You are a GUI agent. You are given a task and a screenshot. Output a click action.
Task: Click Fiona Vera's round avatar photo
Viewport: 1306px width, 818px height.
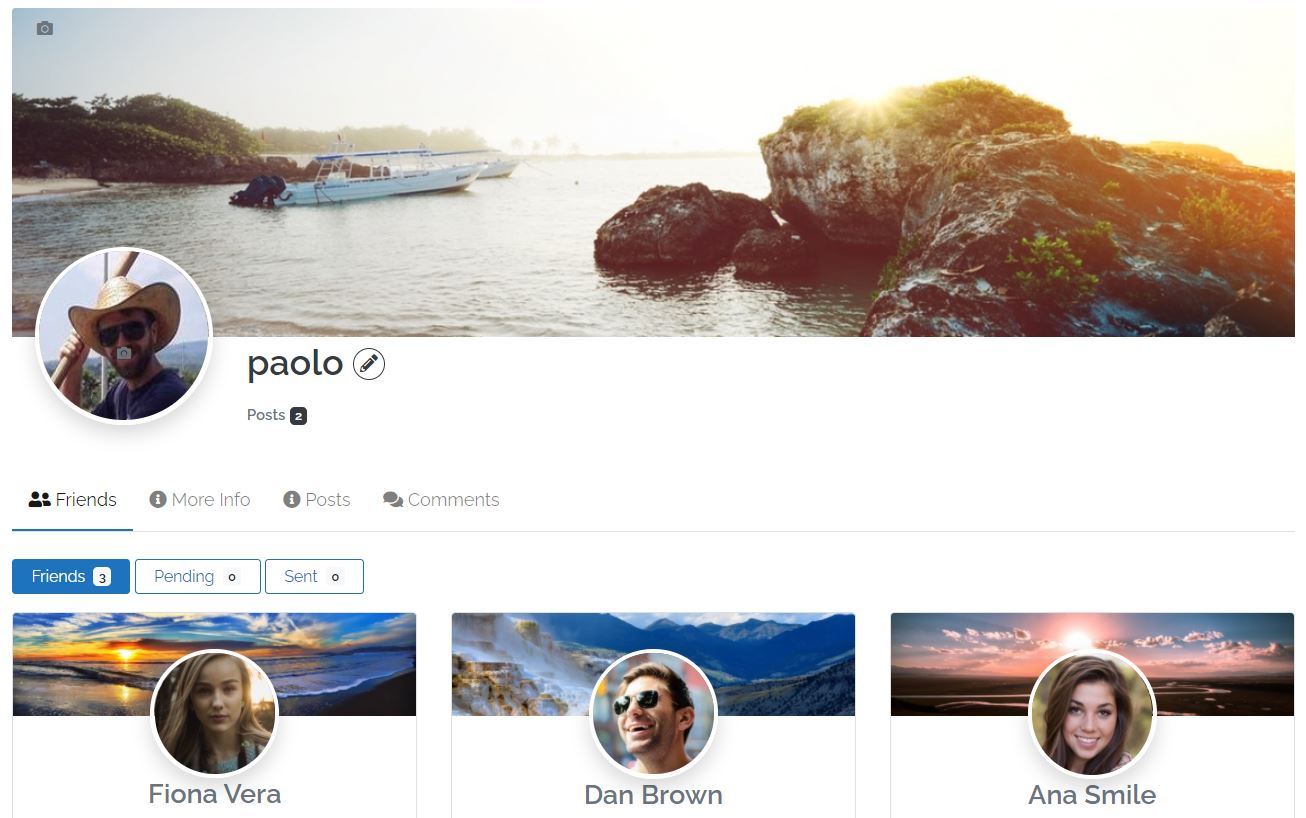point(214,713)
